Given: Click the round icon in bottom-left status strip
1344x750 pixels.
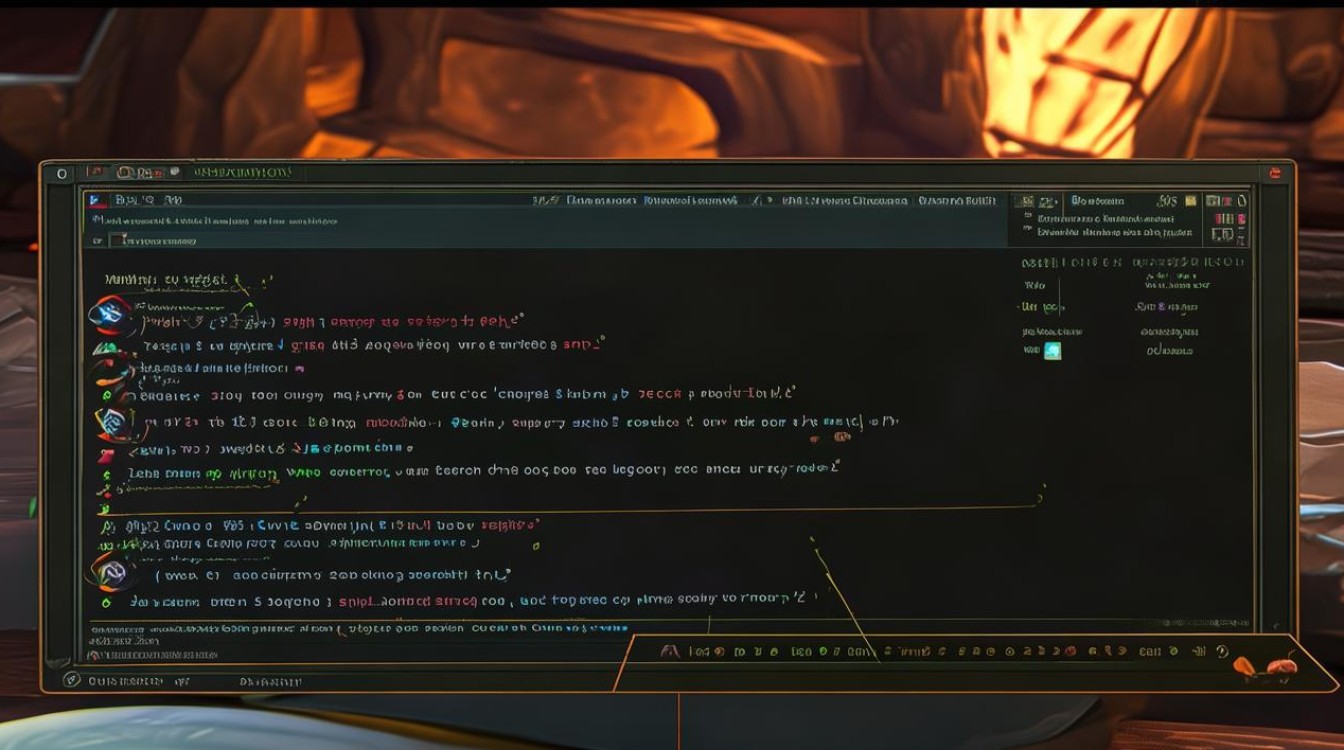Looking at the screenshot, I should (x=71, y=680).
